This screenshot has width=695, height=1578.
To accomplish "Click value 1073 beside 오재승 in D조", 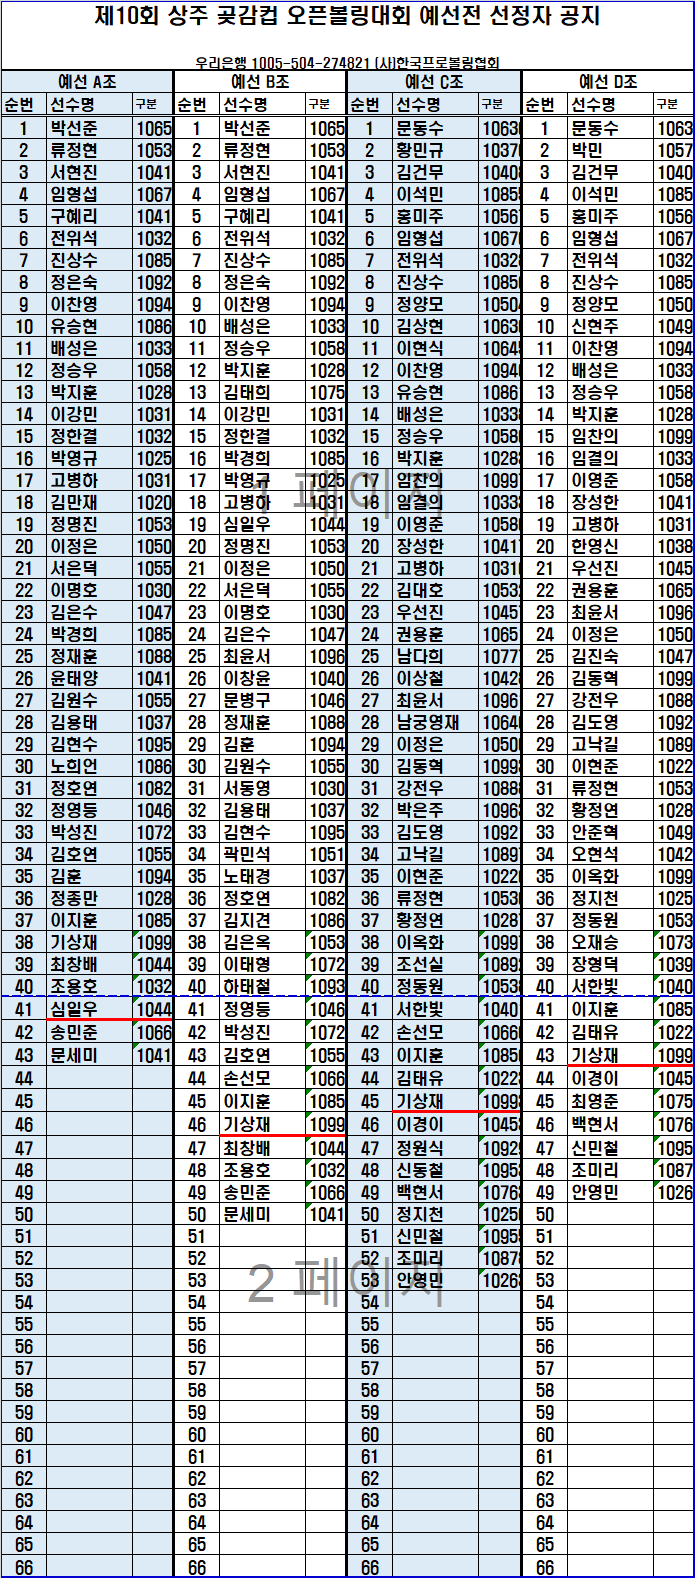I will tap(675, 942).
